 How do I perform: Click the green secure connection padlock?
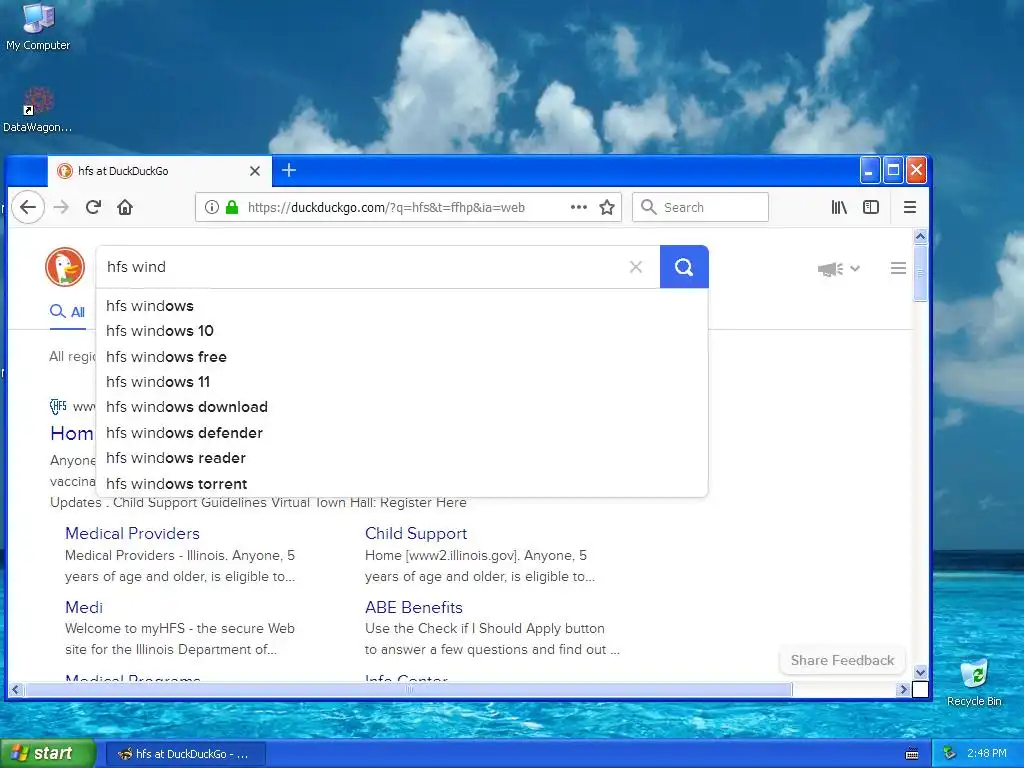click(x=232, y=208)
